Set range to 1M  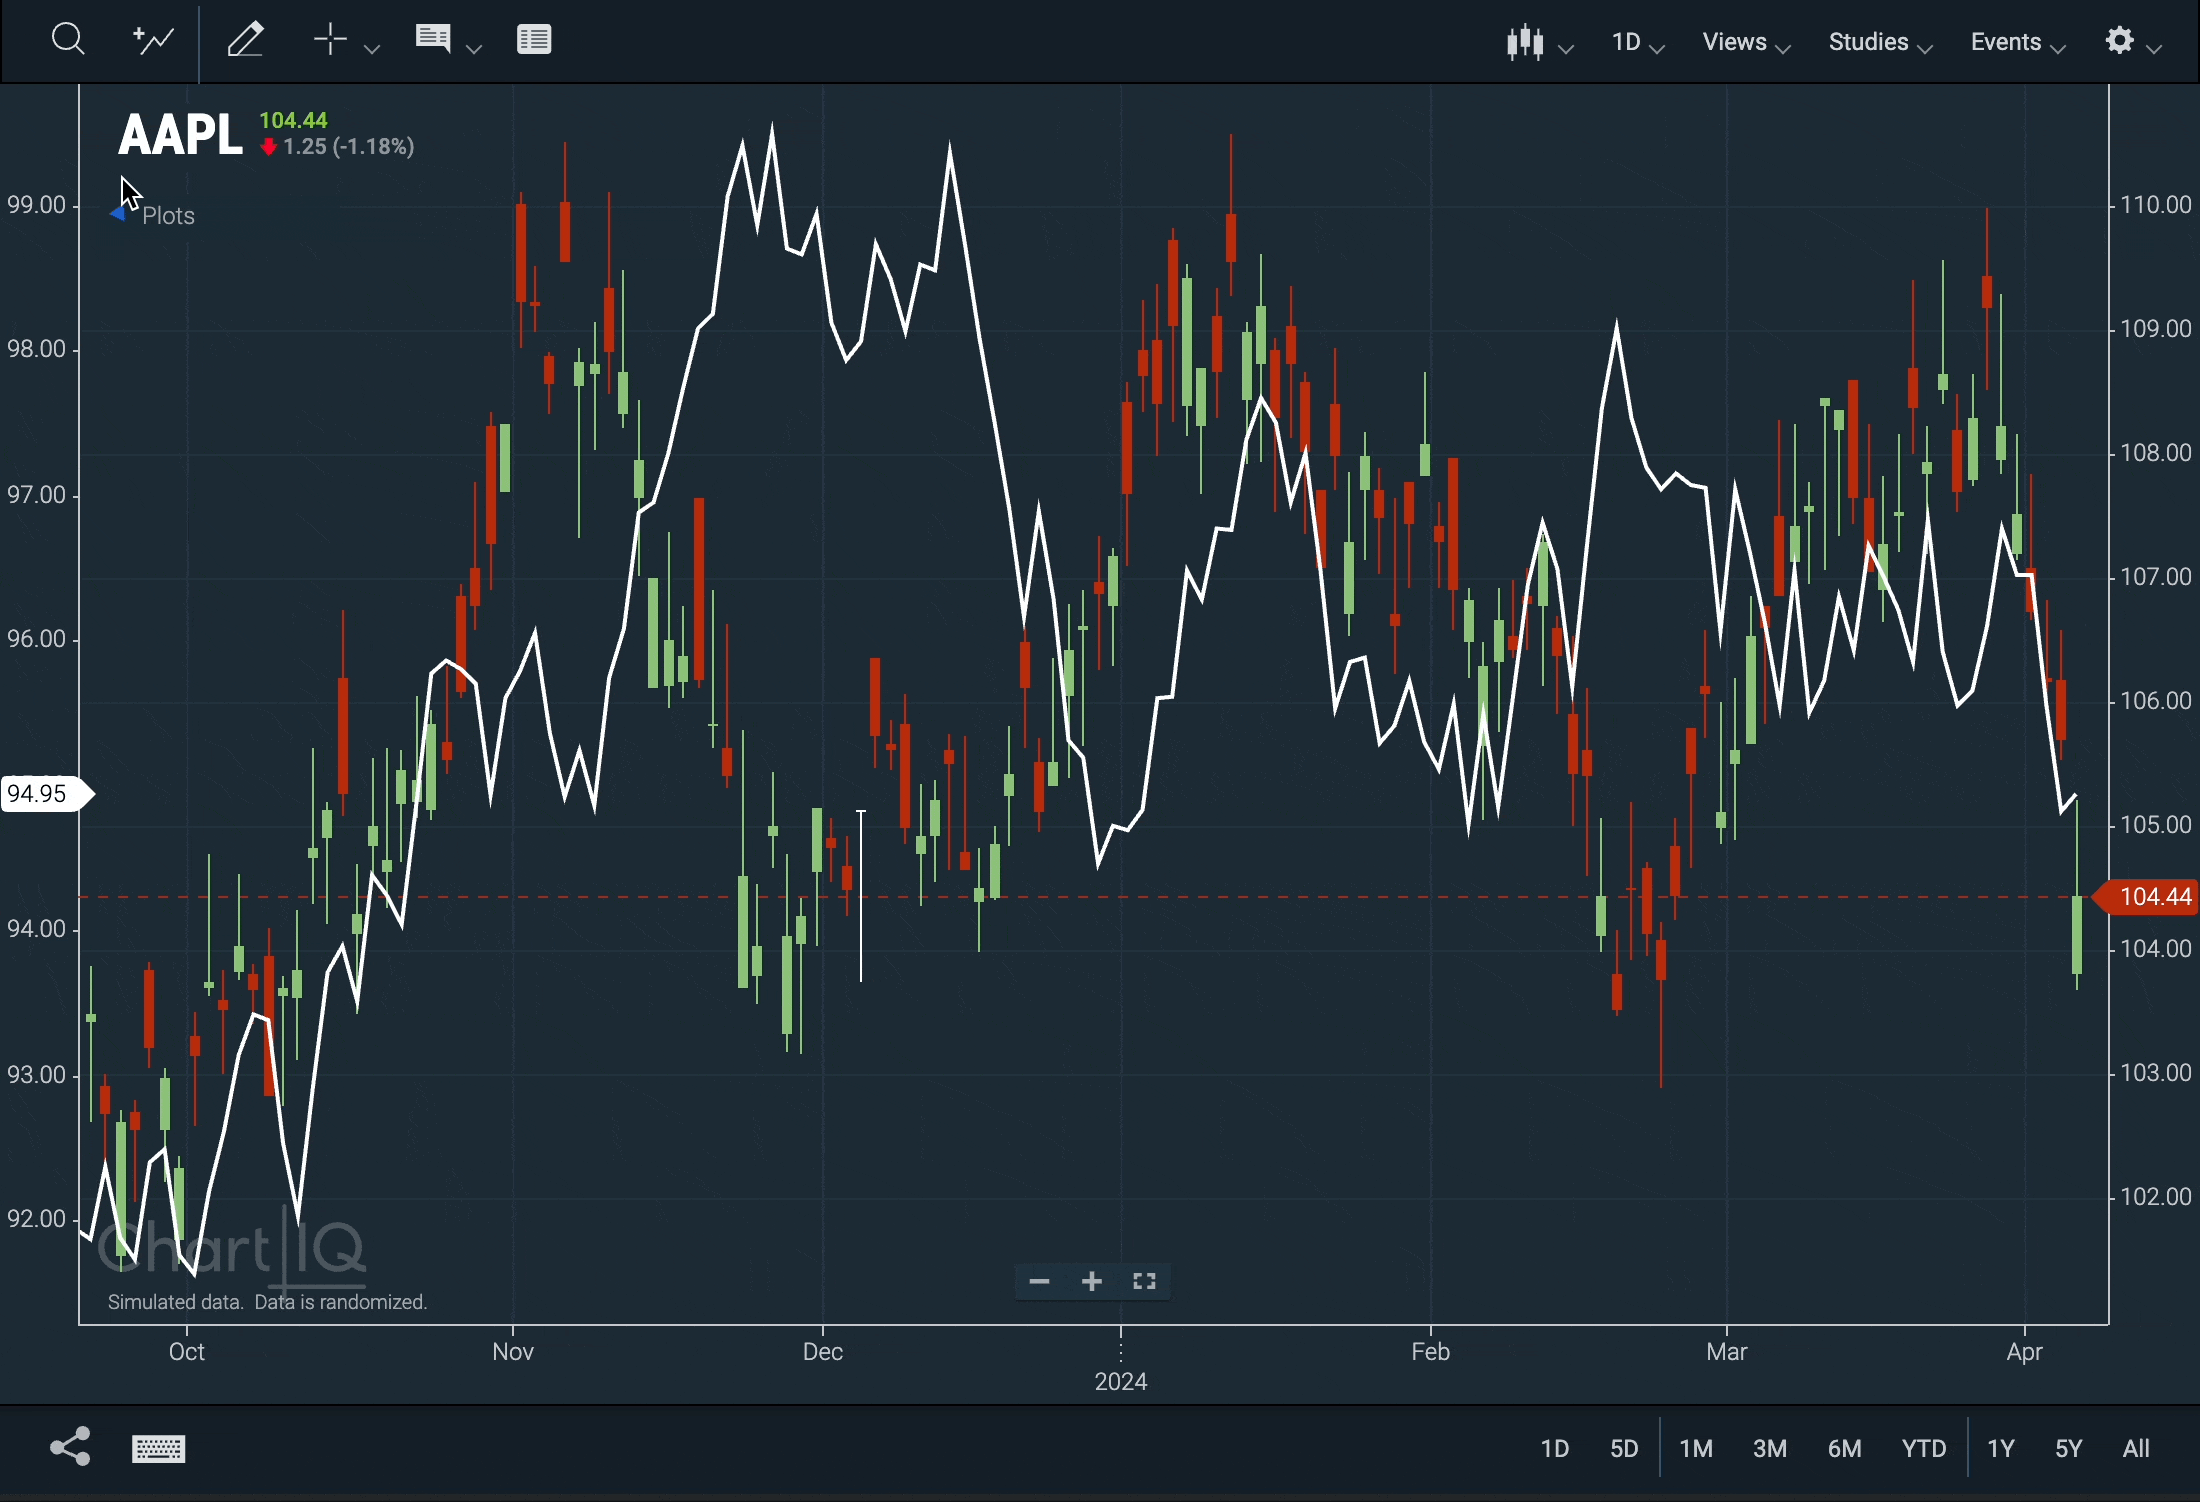[1696, 1448]
